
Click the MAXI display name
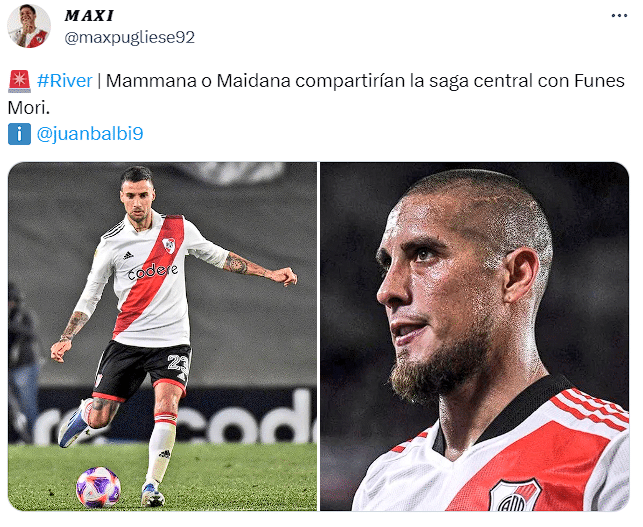[89, 16]
